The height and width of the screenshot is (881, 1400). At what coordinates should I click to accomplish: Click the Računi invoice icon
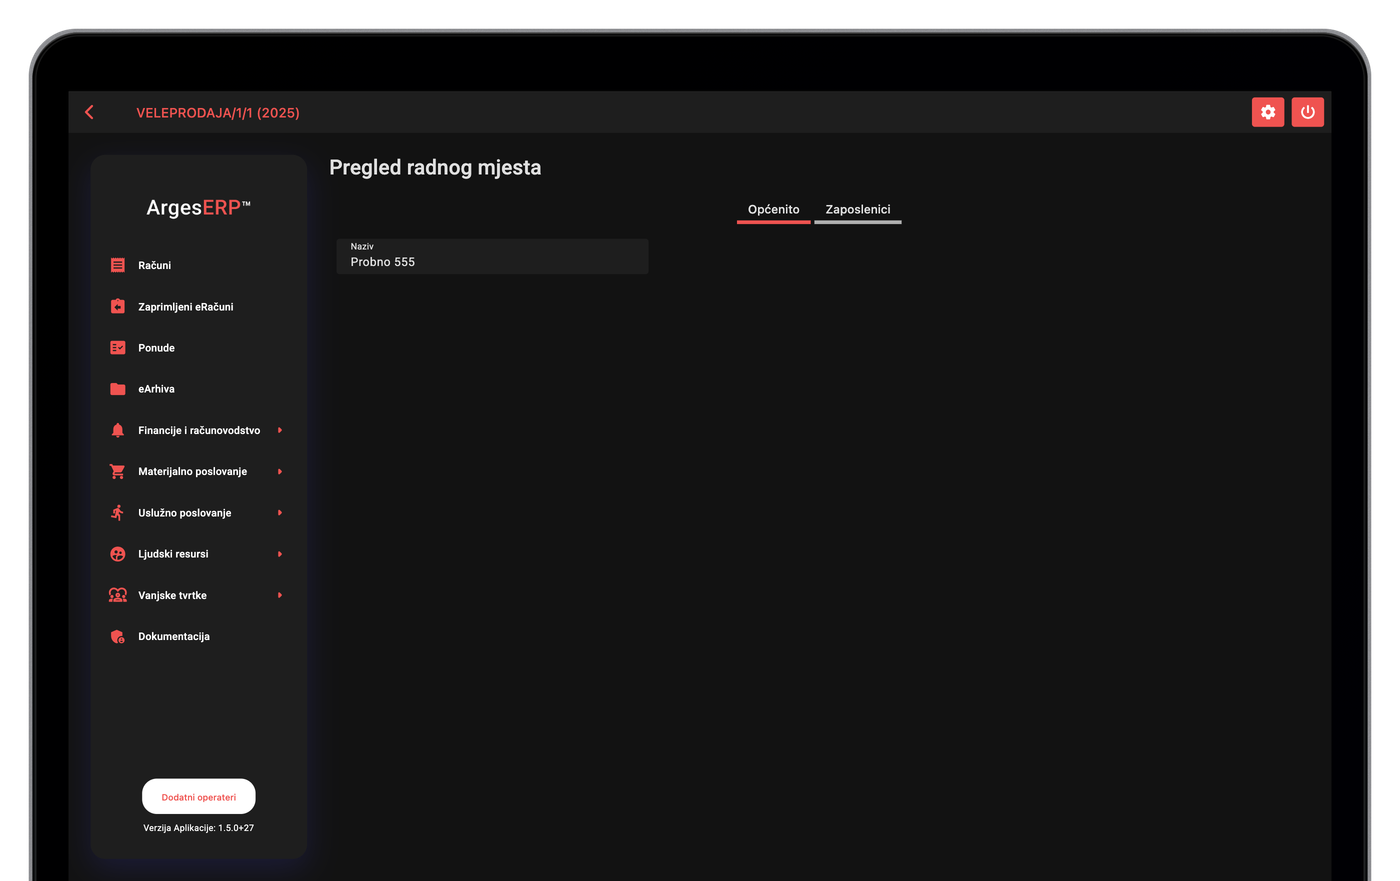(118, 265)
